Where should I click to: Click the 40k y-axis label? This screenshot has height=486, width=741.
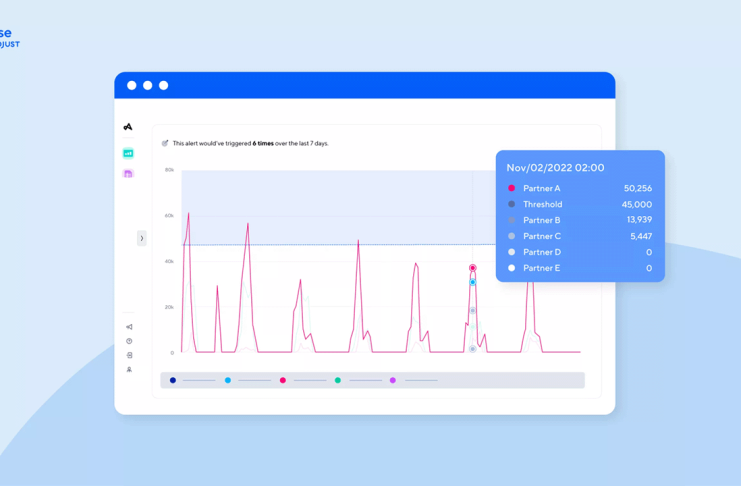(x=169, y=261)
